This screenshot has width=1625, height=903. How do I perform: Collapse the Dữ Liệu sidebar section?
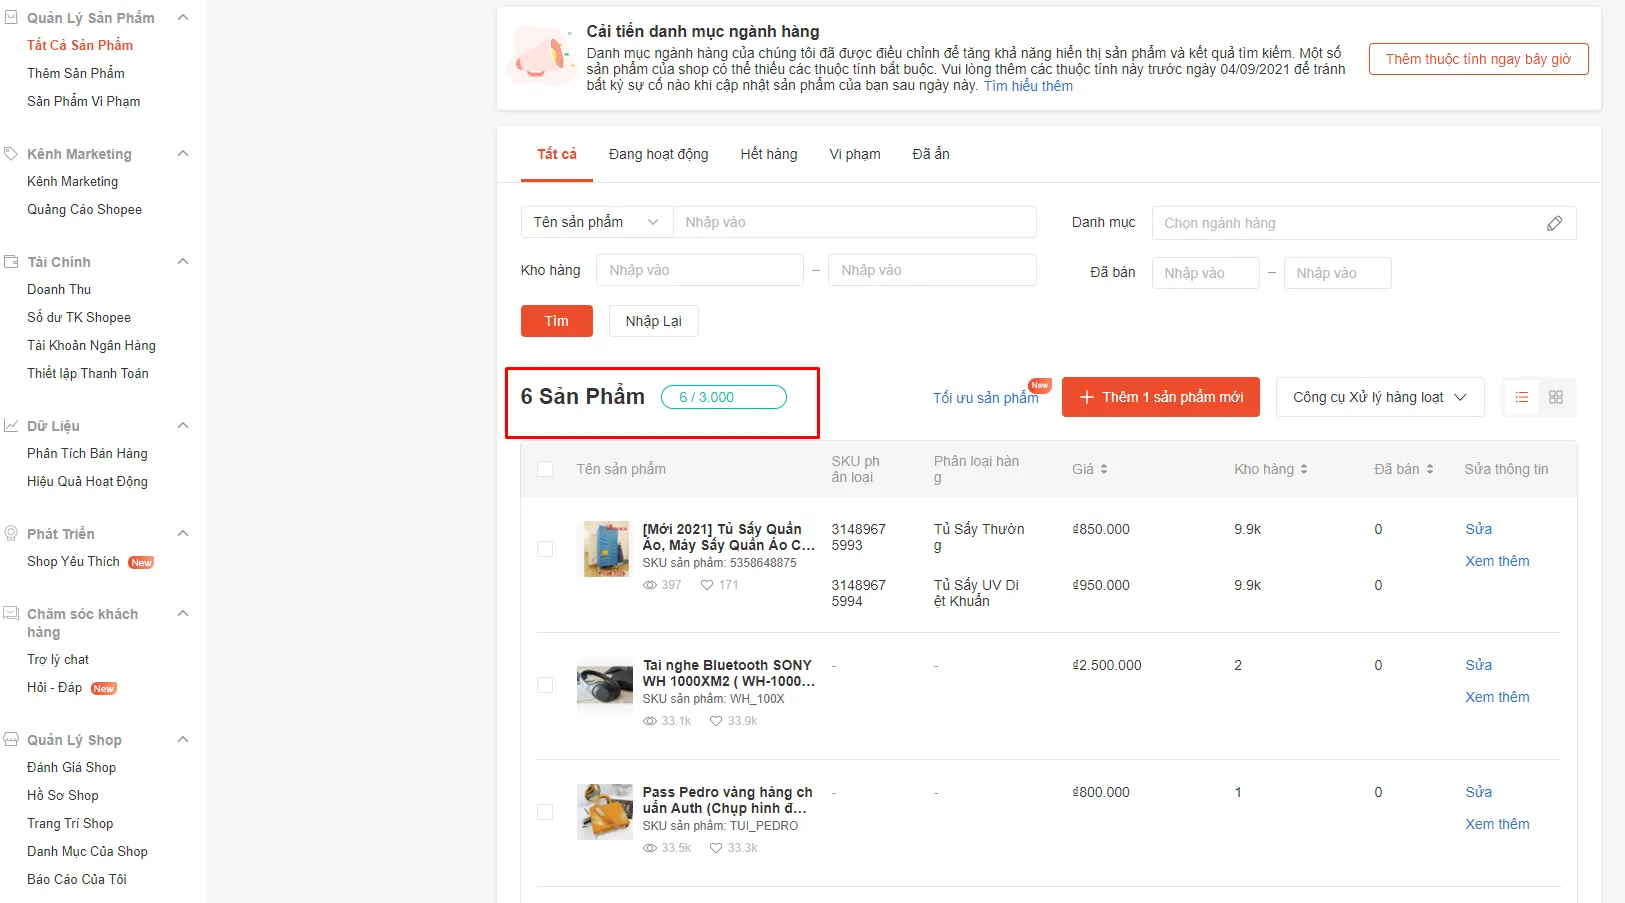[x=183, y=425]
